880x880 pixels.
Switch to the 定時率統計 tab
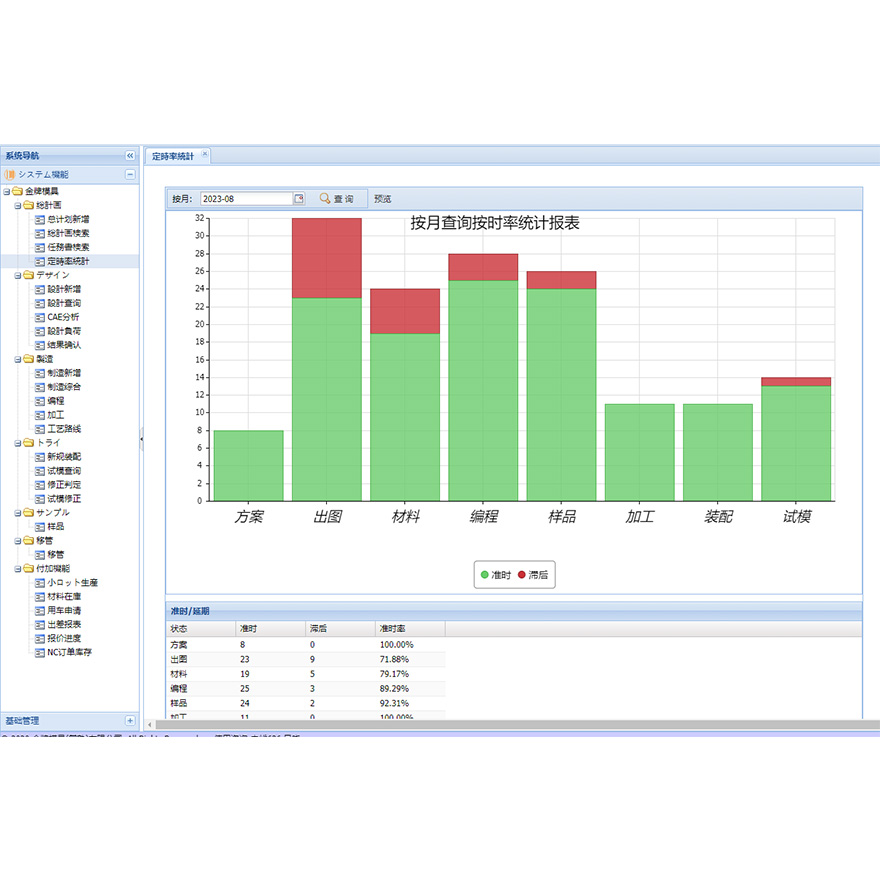173,157
